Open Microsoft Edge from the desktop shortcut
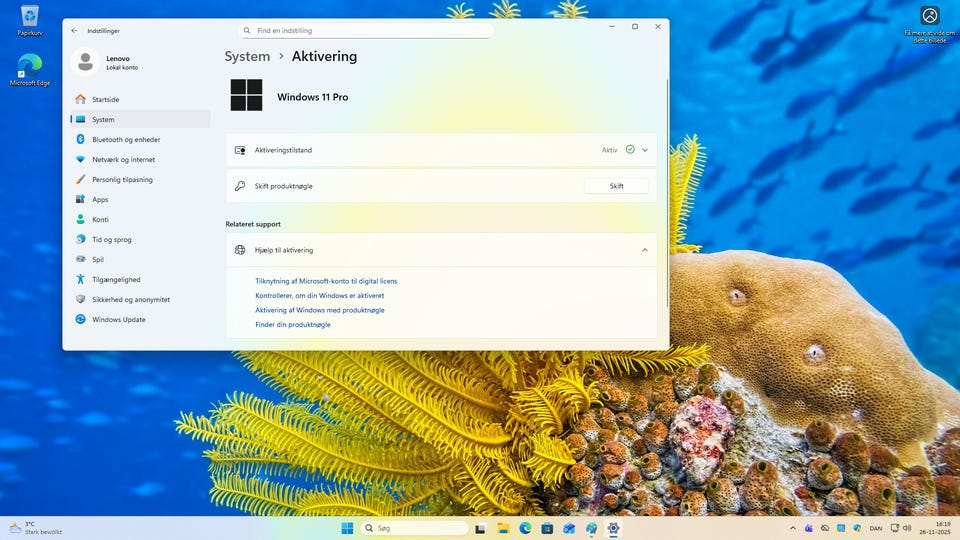 point(30,68)
